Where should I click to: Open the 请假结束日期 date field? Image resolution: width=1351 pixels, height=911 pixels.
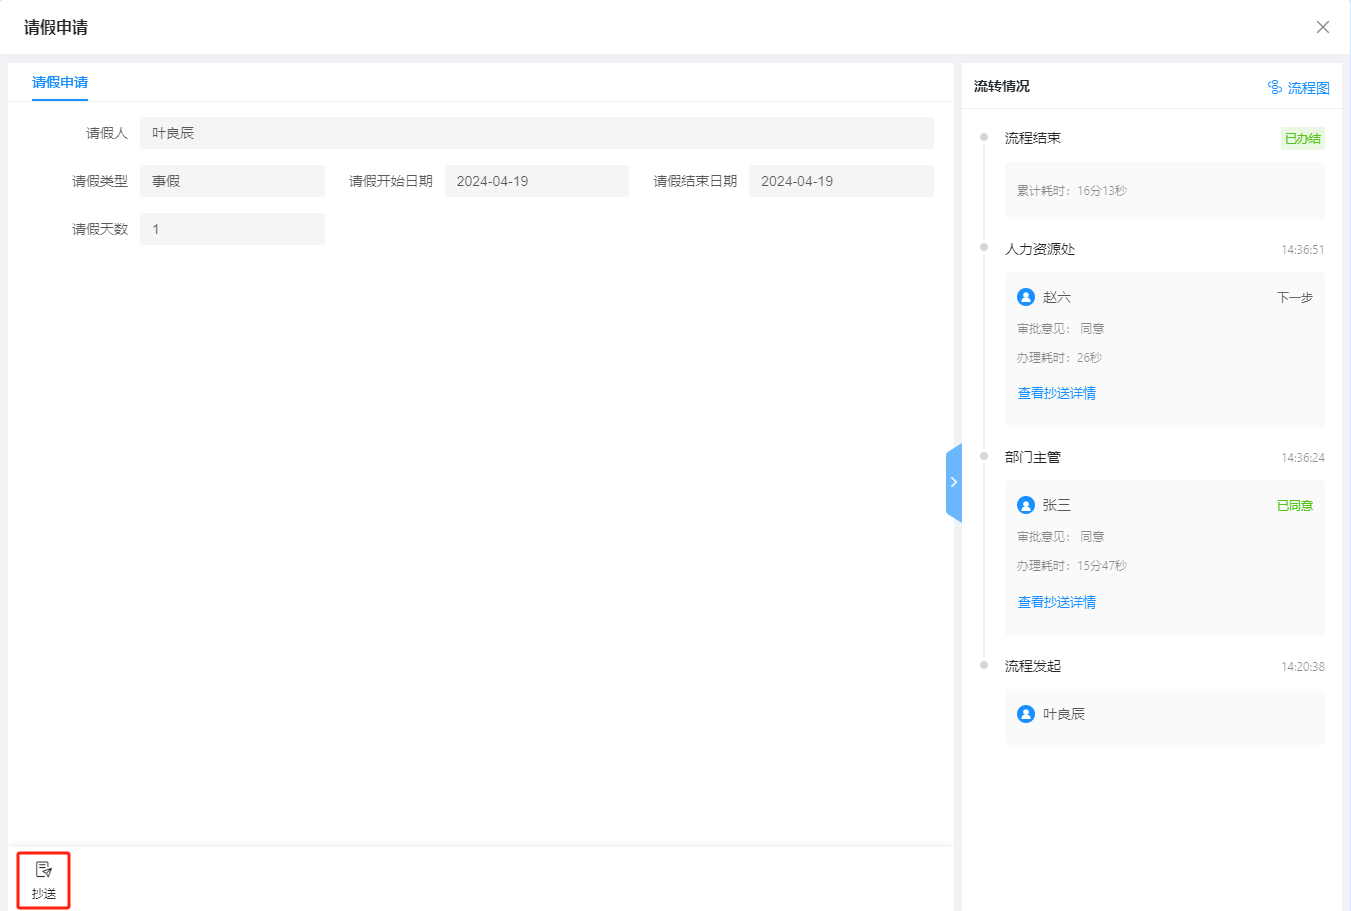[x=840, y=181]
